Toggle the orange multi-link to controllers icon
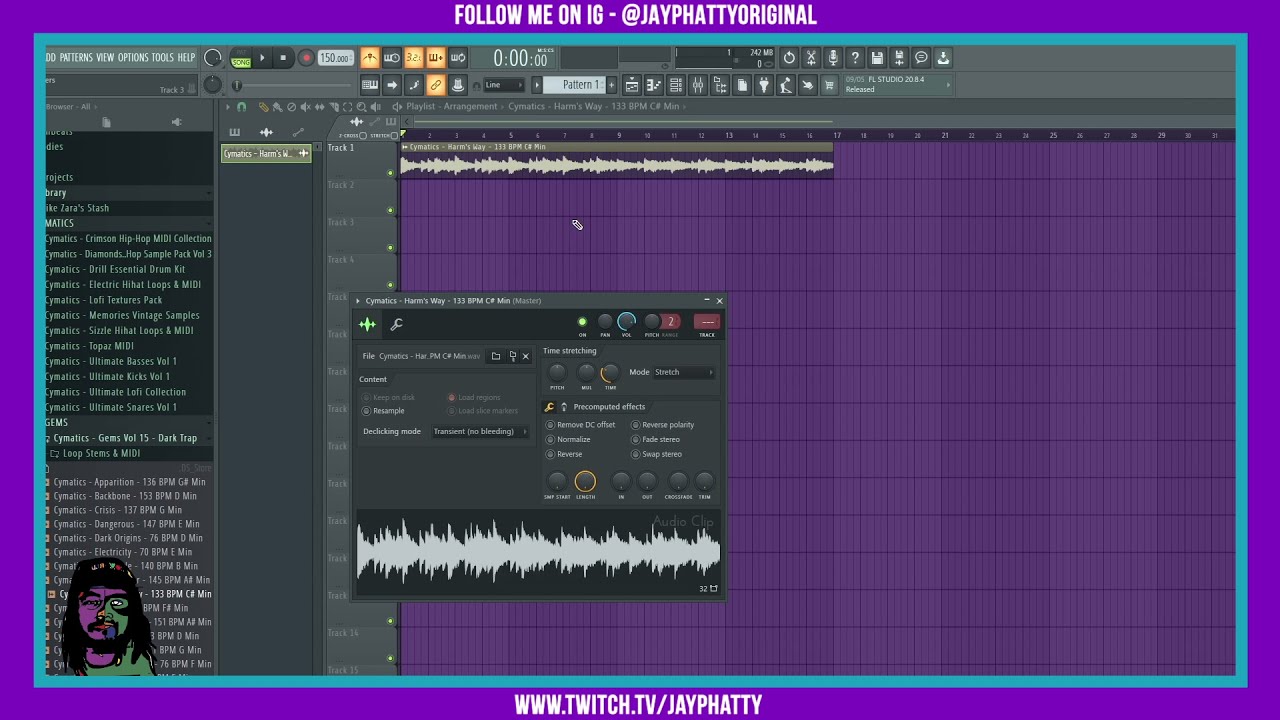 pos(436,85)
